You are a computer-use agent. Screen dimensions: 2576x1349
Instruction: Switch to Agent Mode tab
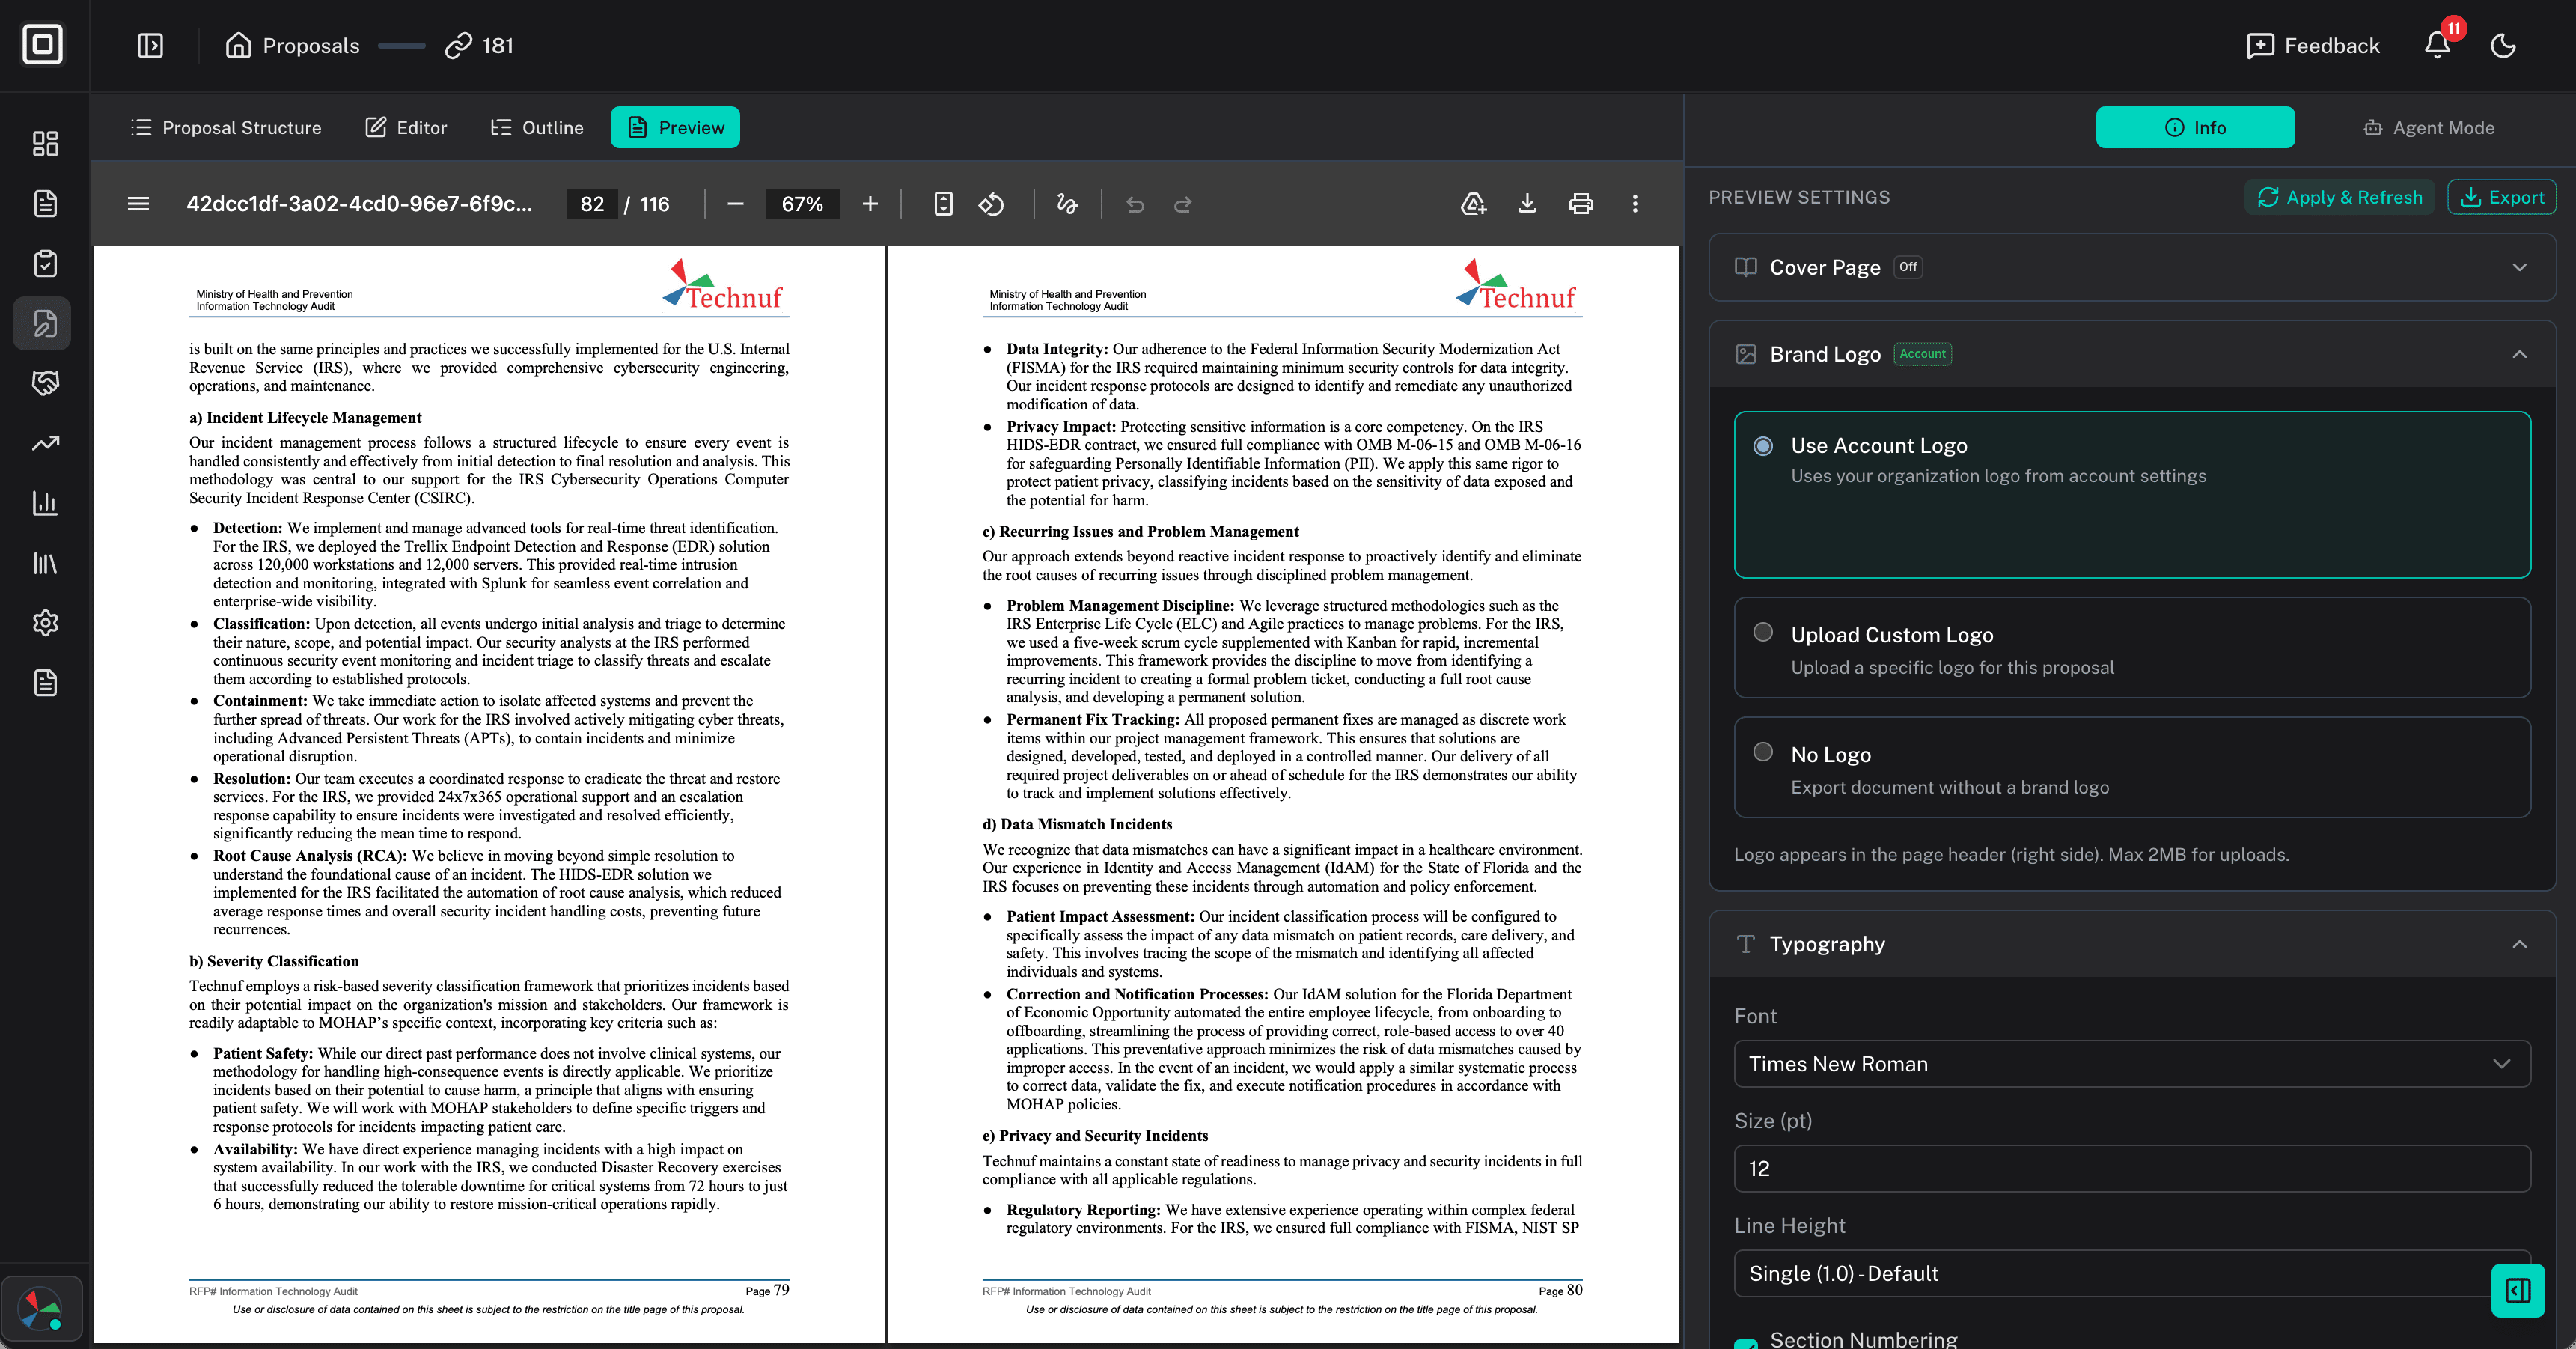coord(2428,127)
